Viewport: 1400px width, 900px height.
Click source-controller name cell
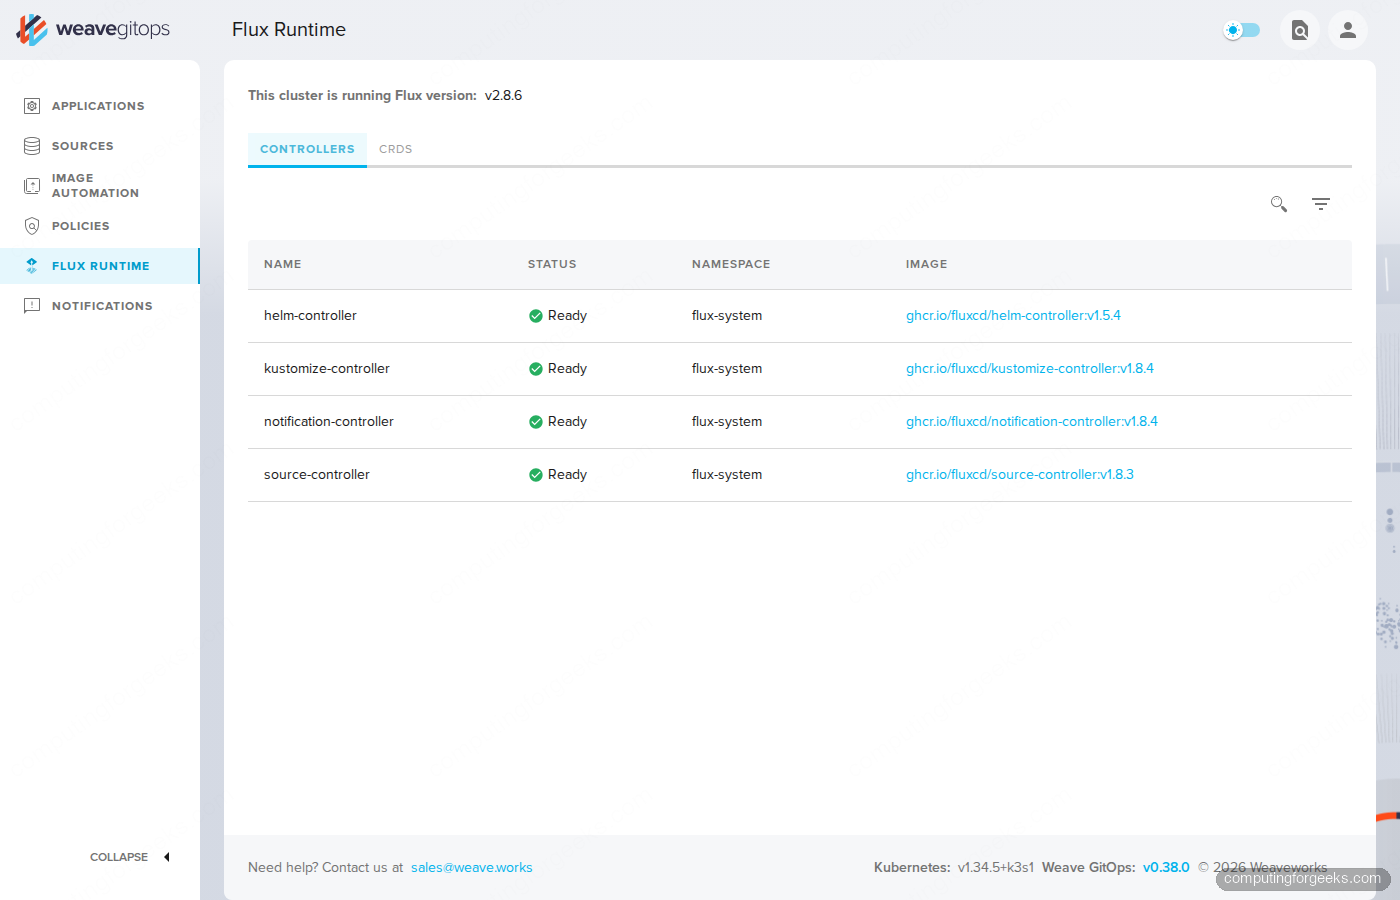point(317,475)
